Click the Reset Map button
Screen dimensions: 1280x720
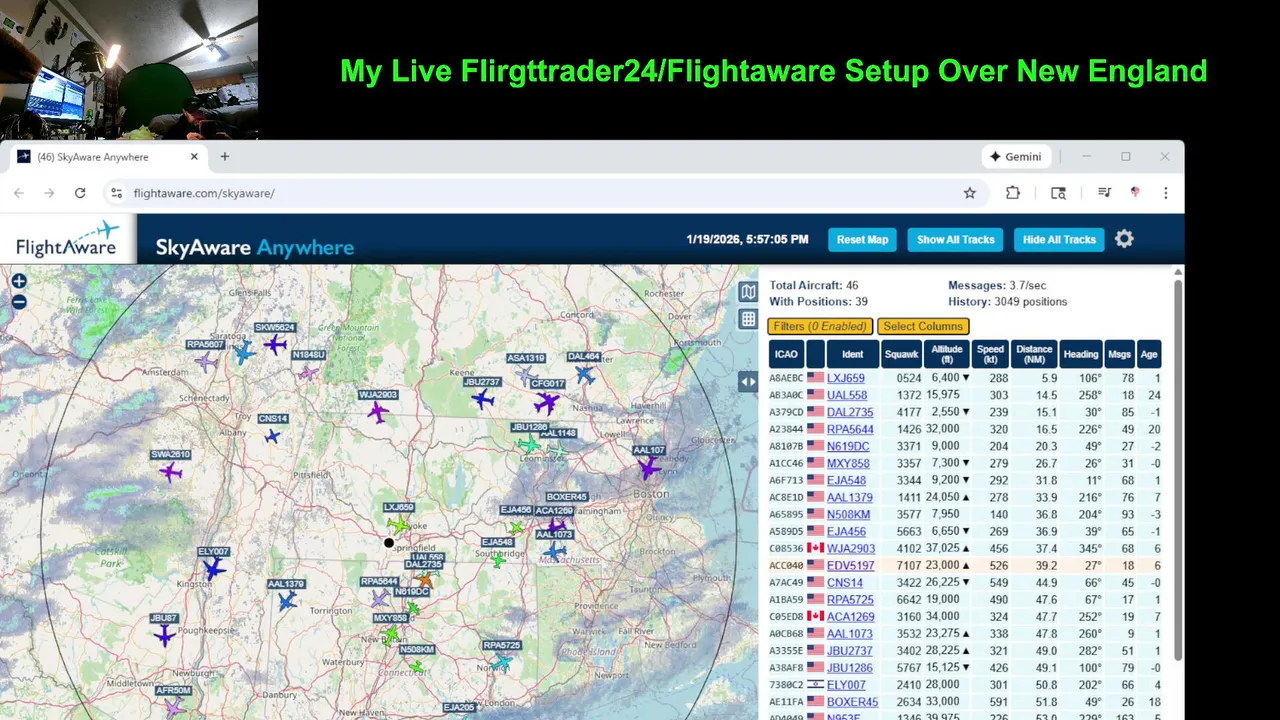point(863,240)
